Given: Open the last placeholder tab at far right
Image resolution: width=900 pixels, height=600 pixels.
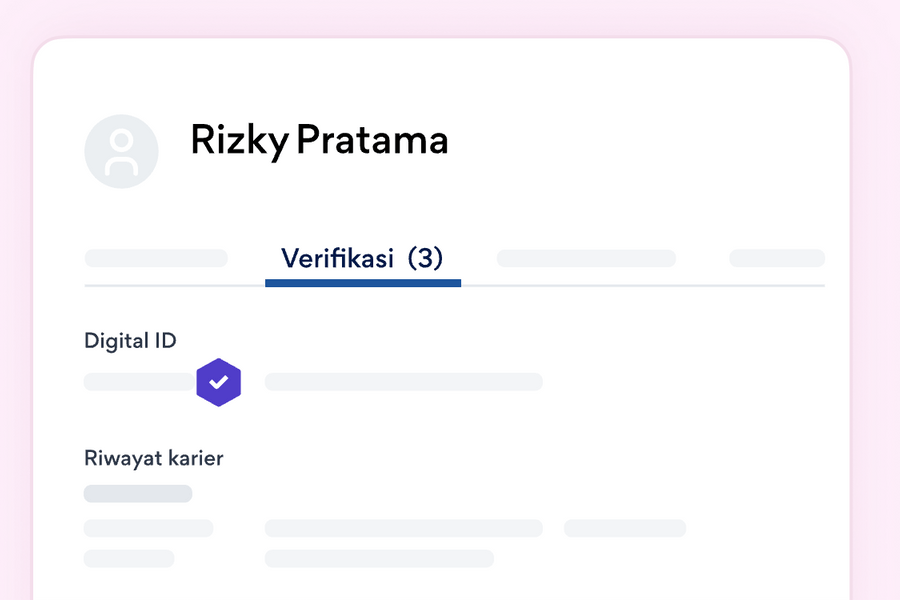Looking at the screenshot, I should point(776,258).
